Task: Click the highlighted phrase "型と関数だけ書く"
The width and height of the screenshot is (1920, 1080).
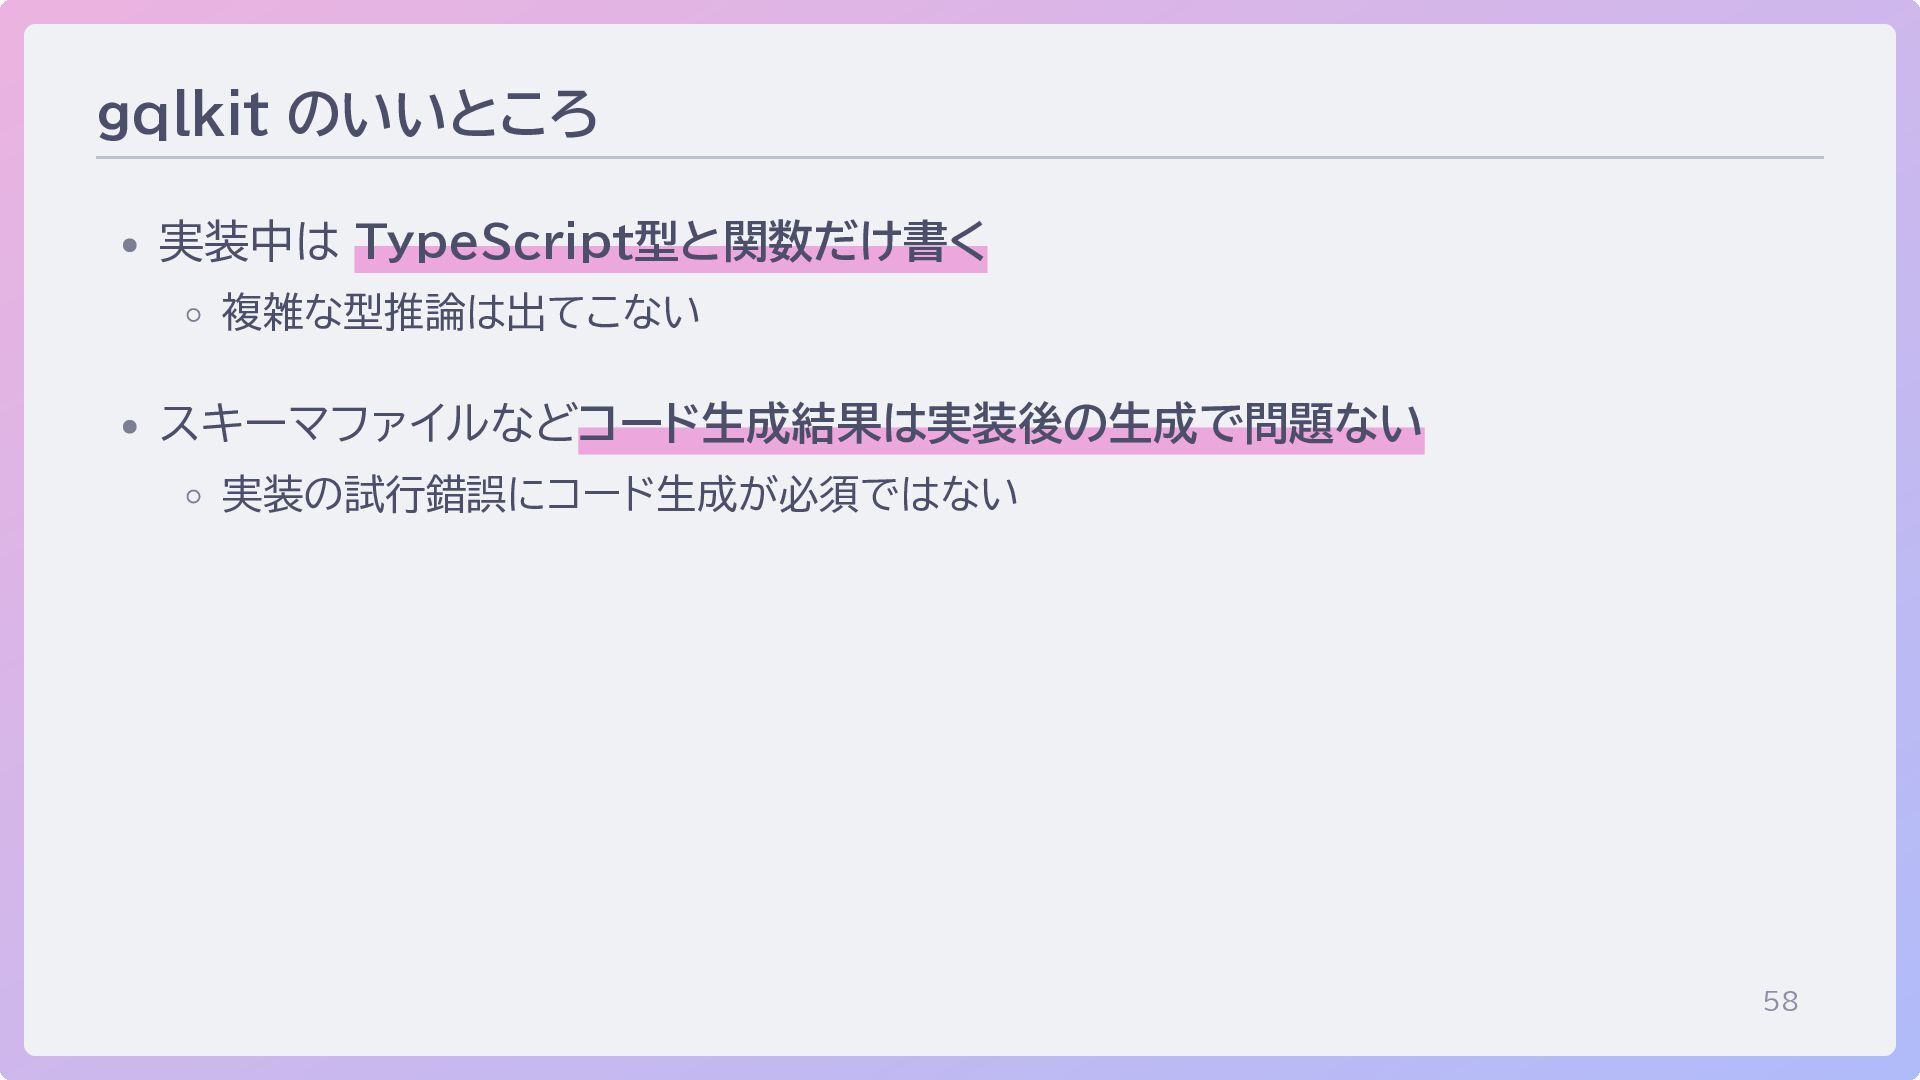Action: [810, 242]
